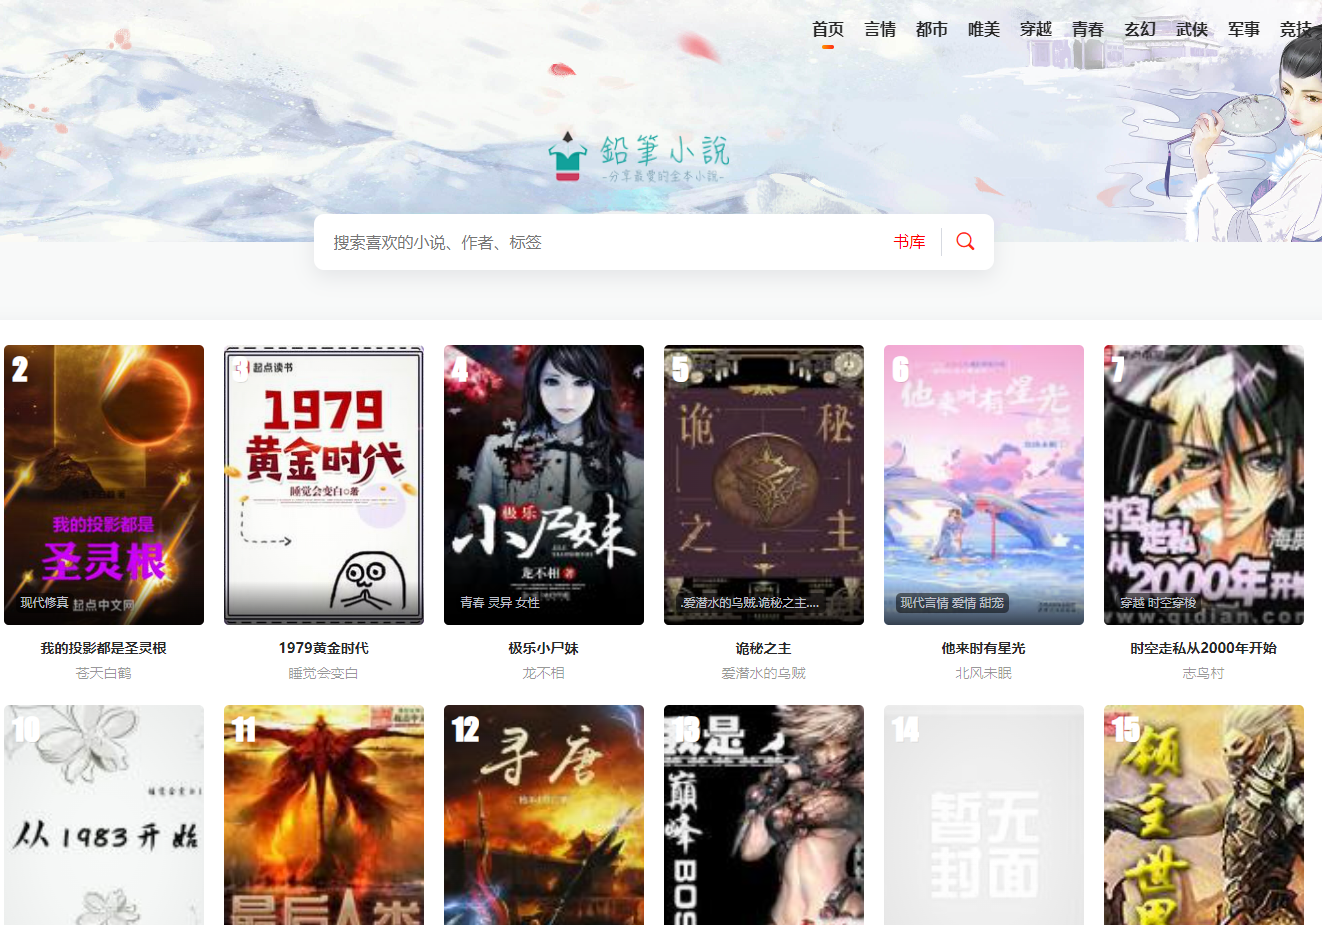Open the 寻唐 cover ranked 12
The height and width of the screenshot is (925, 1322).
[x=544, y=815]
